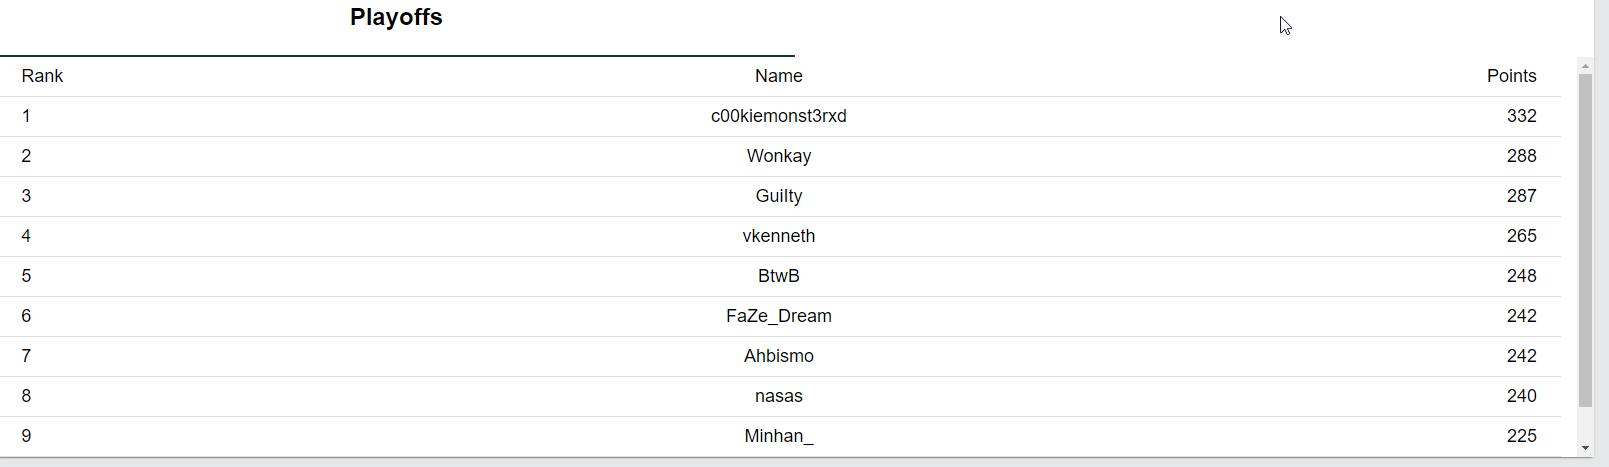Viewport: 1609px width, 467px height.
Task: Select player c00kiemonst3rxd
Action: coord(779,116)
